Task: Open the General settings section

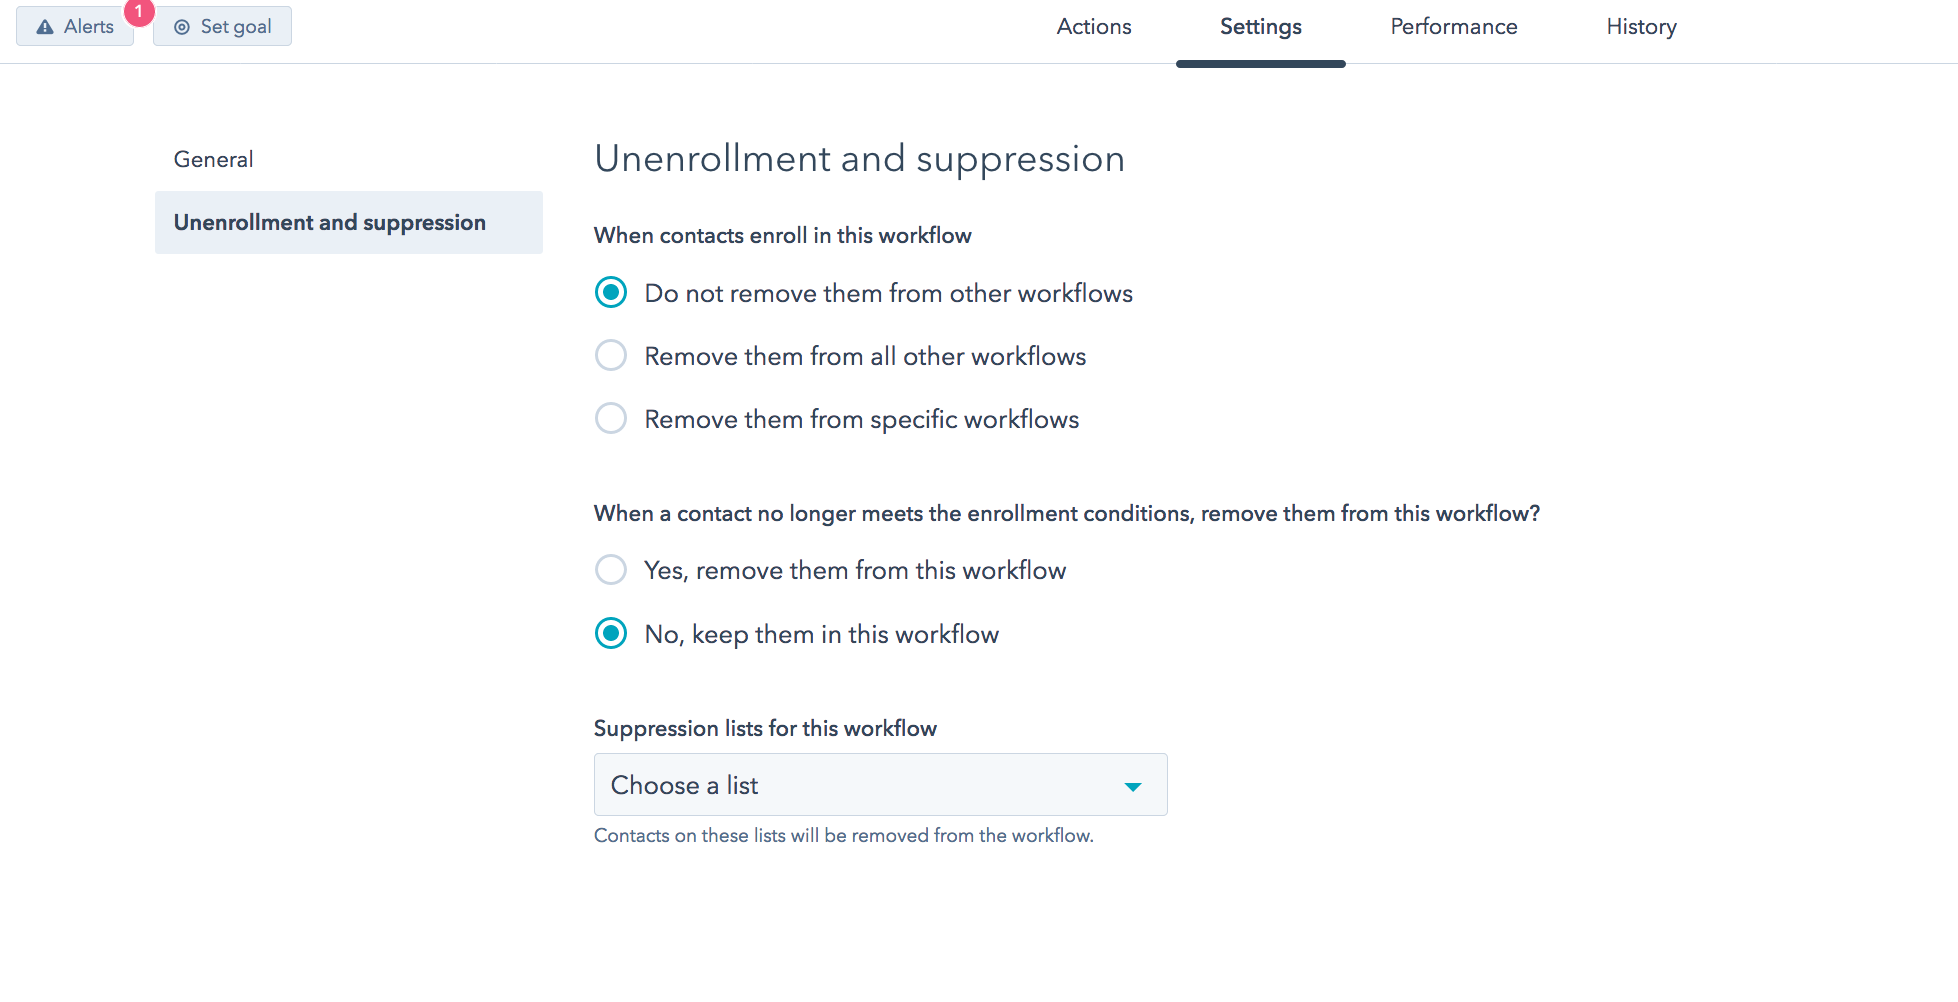Action: (213, 159)
